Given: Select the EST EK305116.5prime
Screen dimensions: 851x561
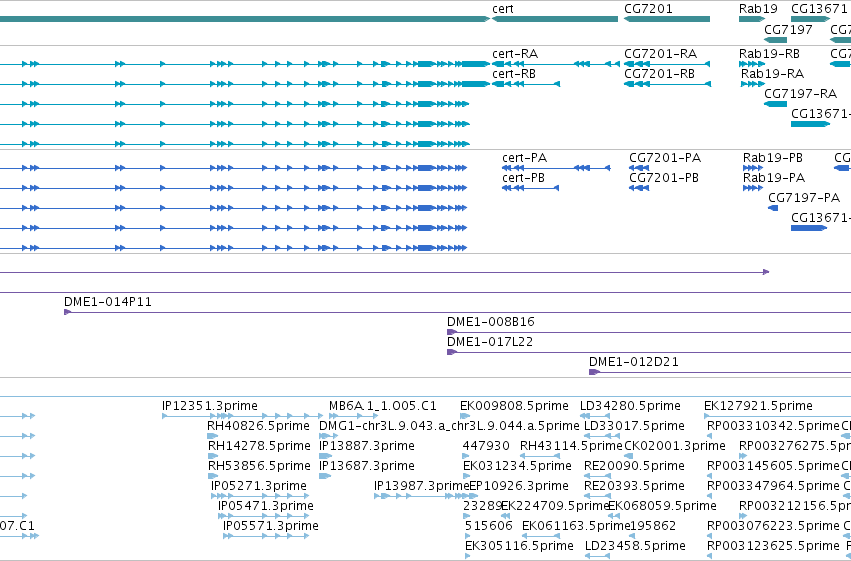Looking at the screenshot, I should tap(519, 546).
